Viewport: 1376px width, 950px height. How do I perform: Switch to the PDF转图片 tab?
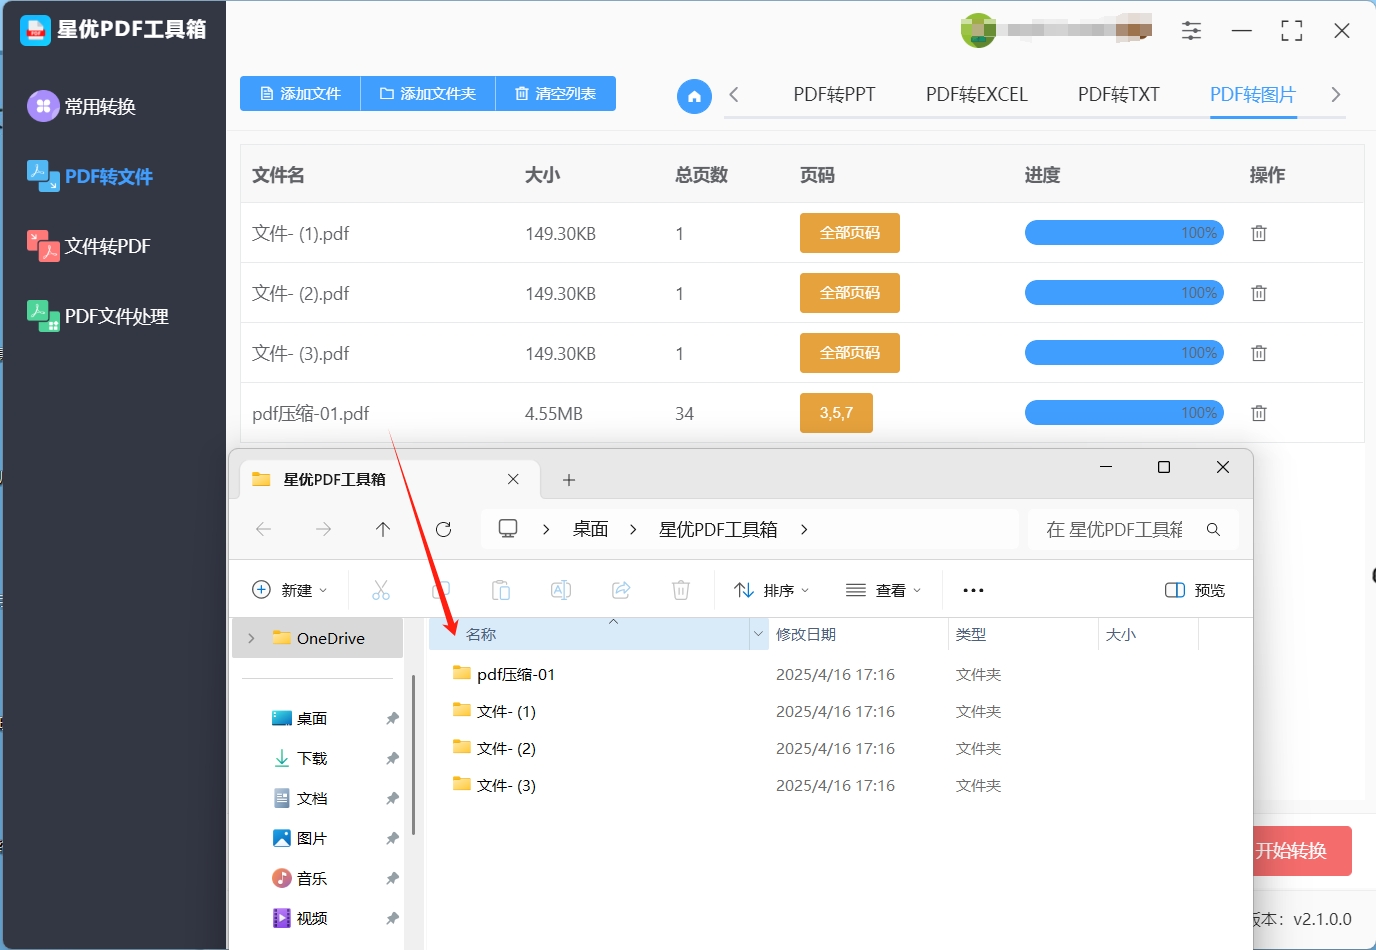tap(1253, 95)
